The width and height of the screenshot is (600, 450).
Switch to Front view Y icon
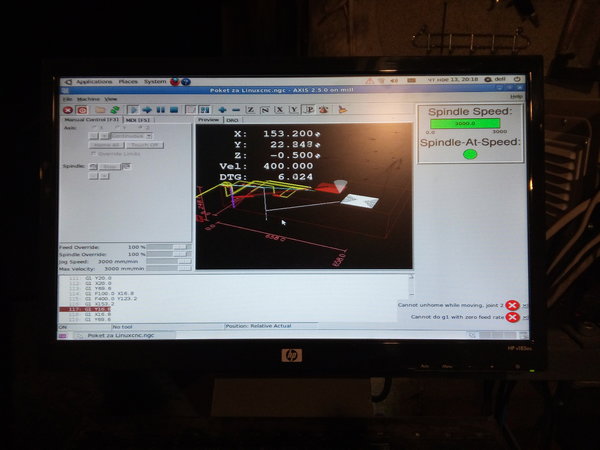tap(294, 110)
